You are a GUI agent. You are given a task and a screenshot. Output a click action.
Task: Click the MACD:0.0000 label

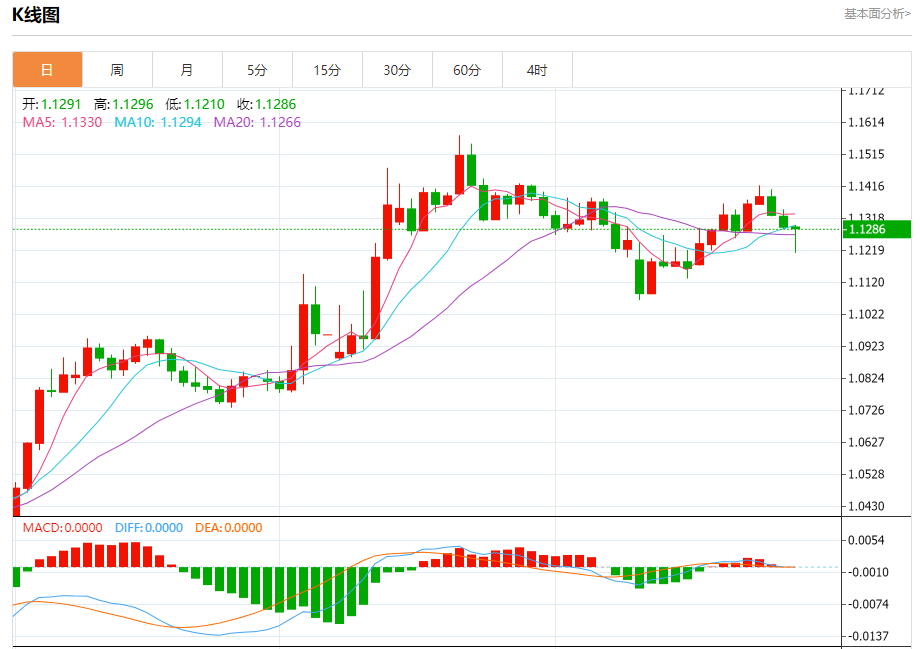62,528
